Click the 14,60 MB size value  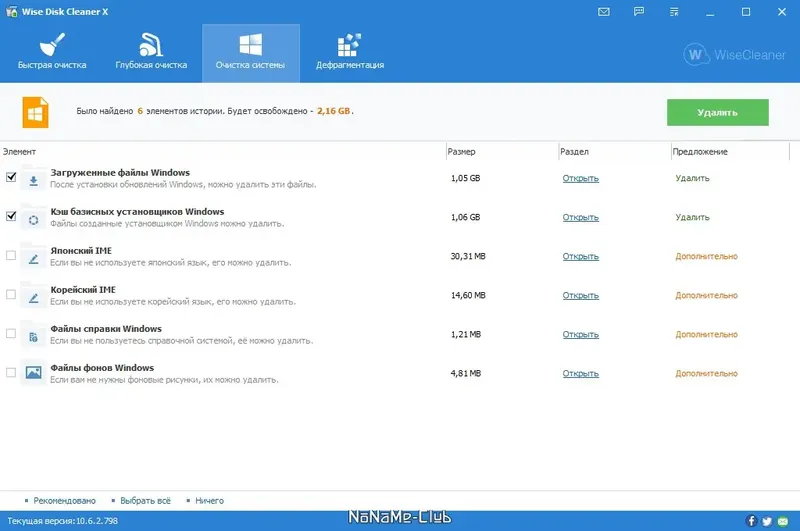(x=468, y=295)
